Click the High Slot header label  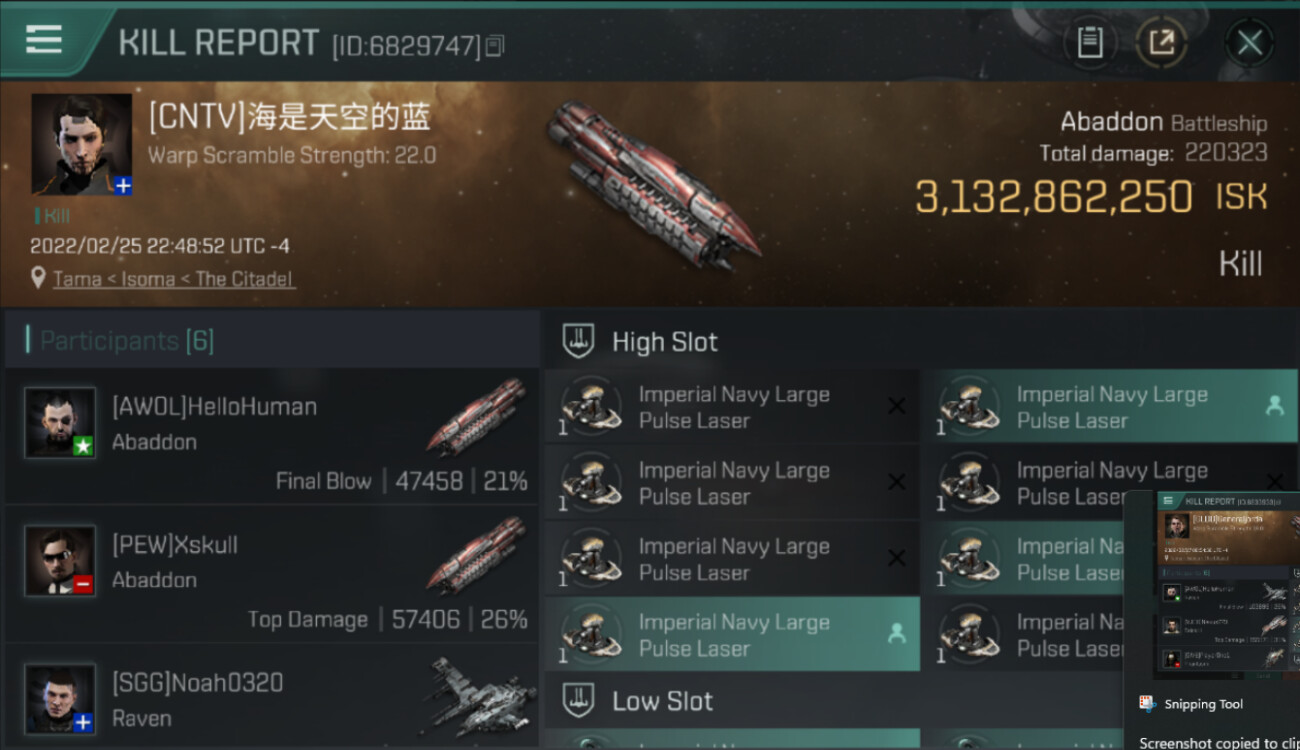point(664,342)
